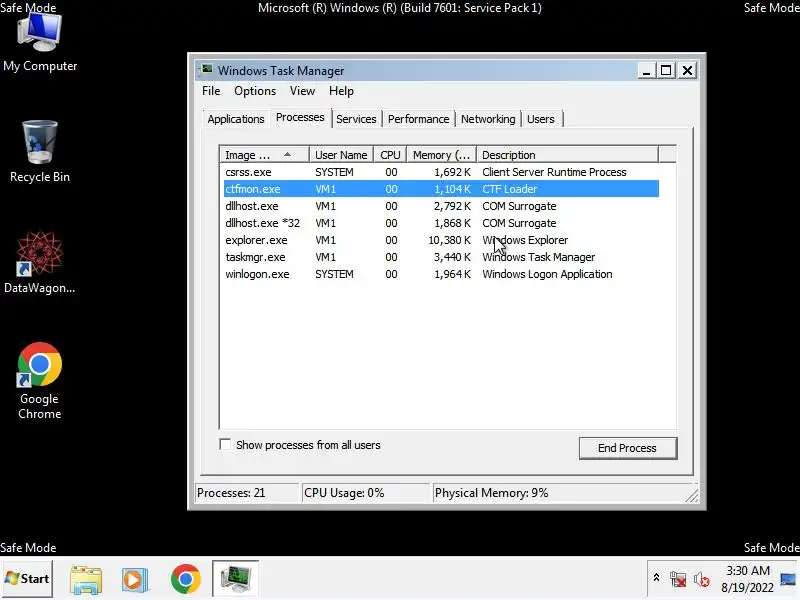This screenshot has height=600, width=800.
Task: Sort by the Memory column header
Action: pyautogui.click(x=441, y=155)
